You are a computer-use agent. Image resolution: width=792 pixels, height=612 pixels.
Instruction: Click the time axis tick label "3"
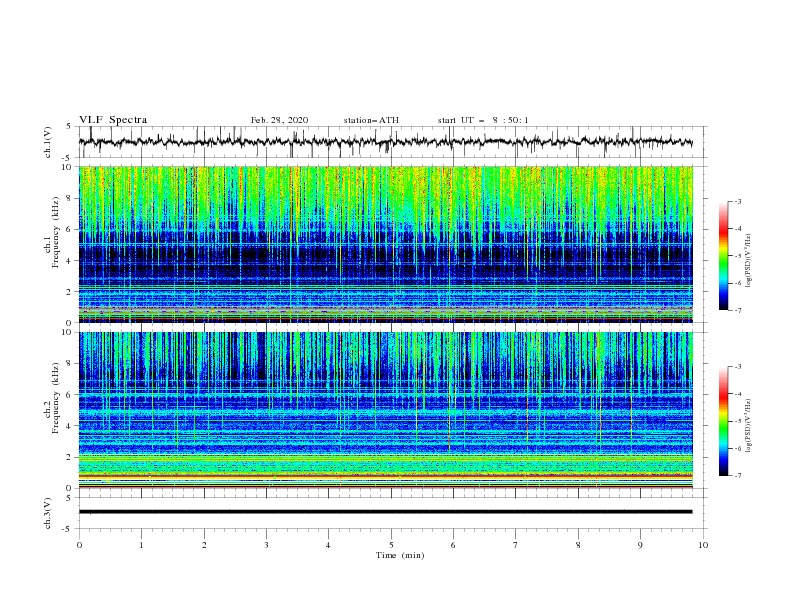click(266, 545)
